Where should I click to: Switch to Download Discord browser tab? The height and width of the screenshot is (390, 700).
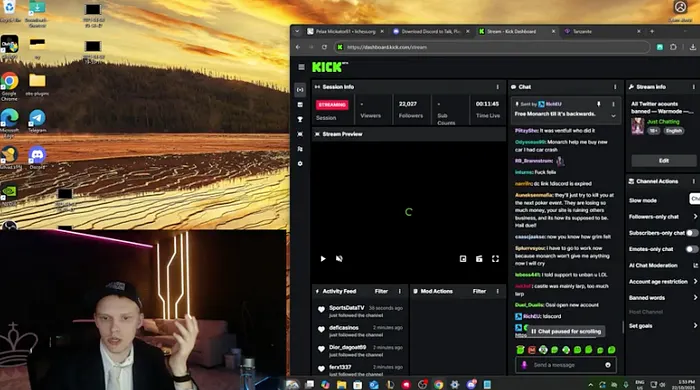(x=431, y=32)
